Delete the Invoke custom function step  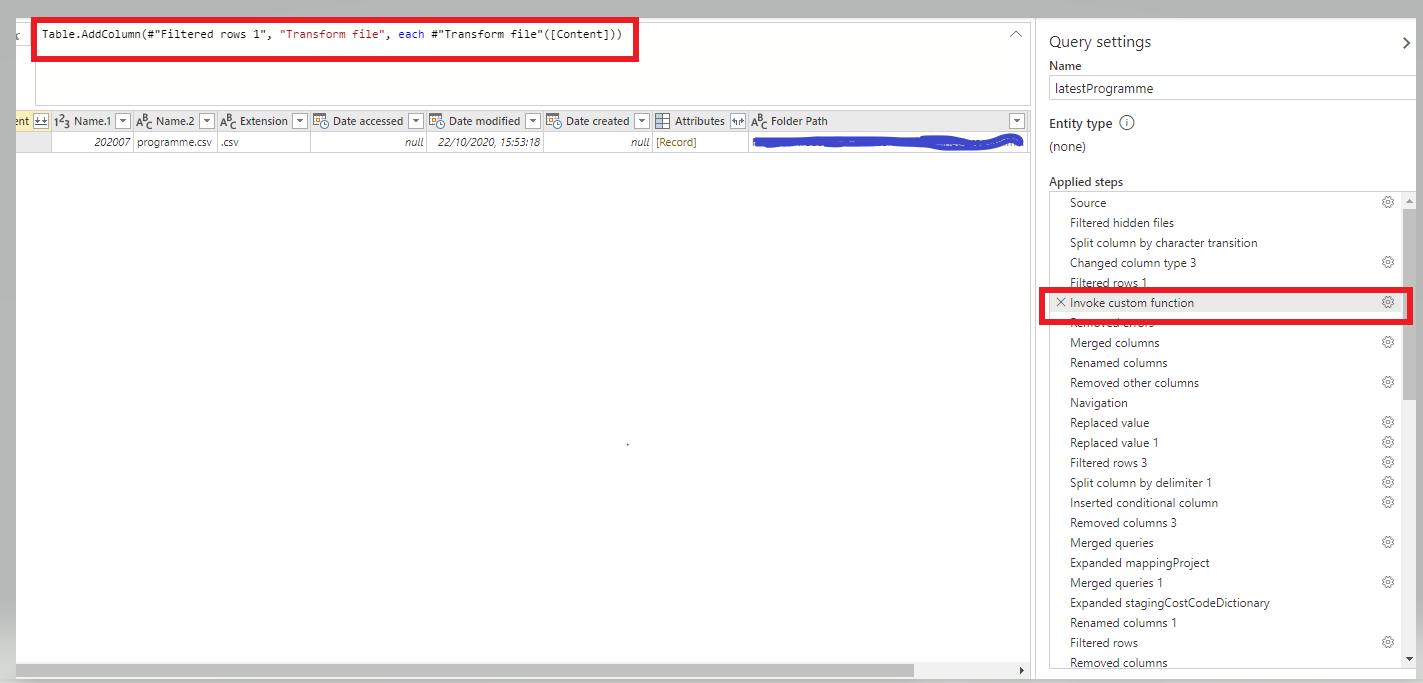tap(1061, 302)
